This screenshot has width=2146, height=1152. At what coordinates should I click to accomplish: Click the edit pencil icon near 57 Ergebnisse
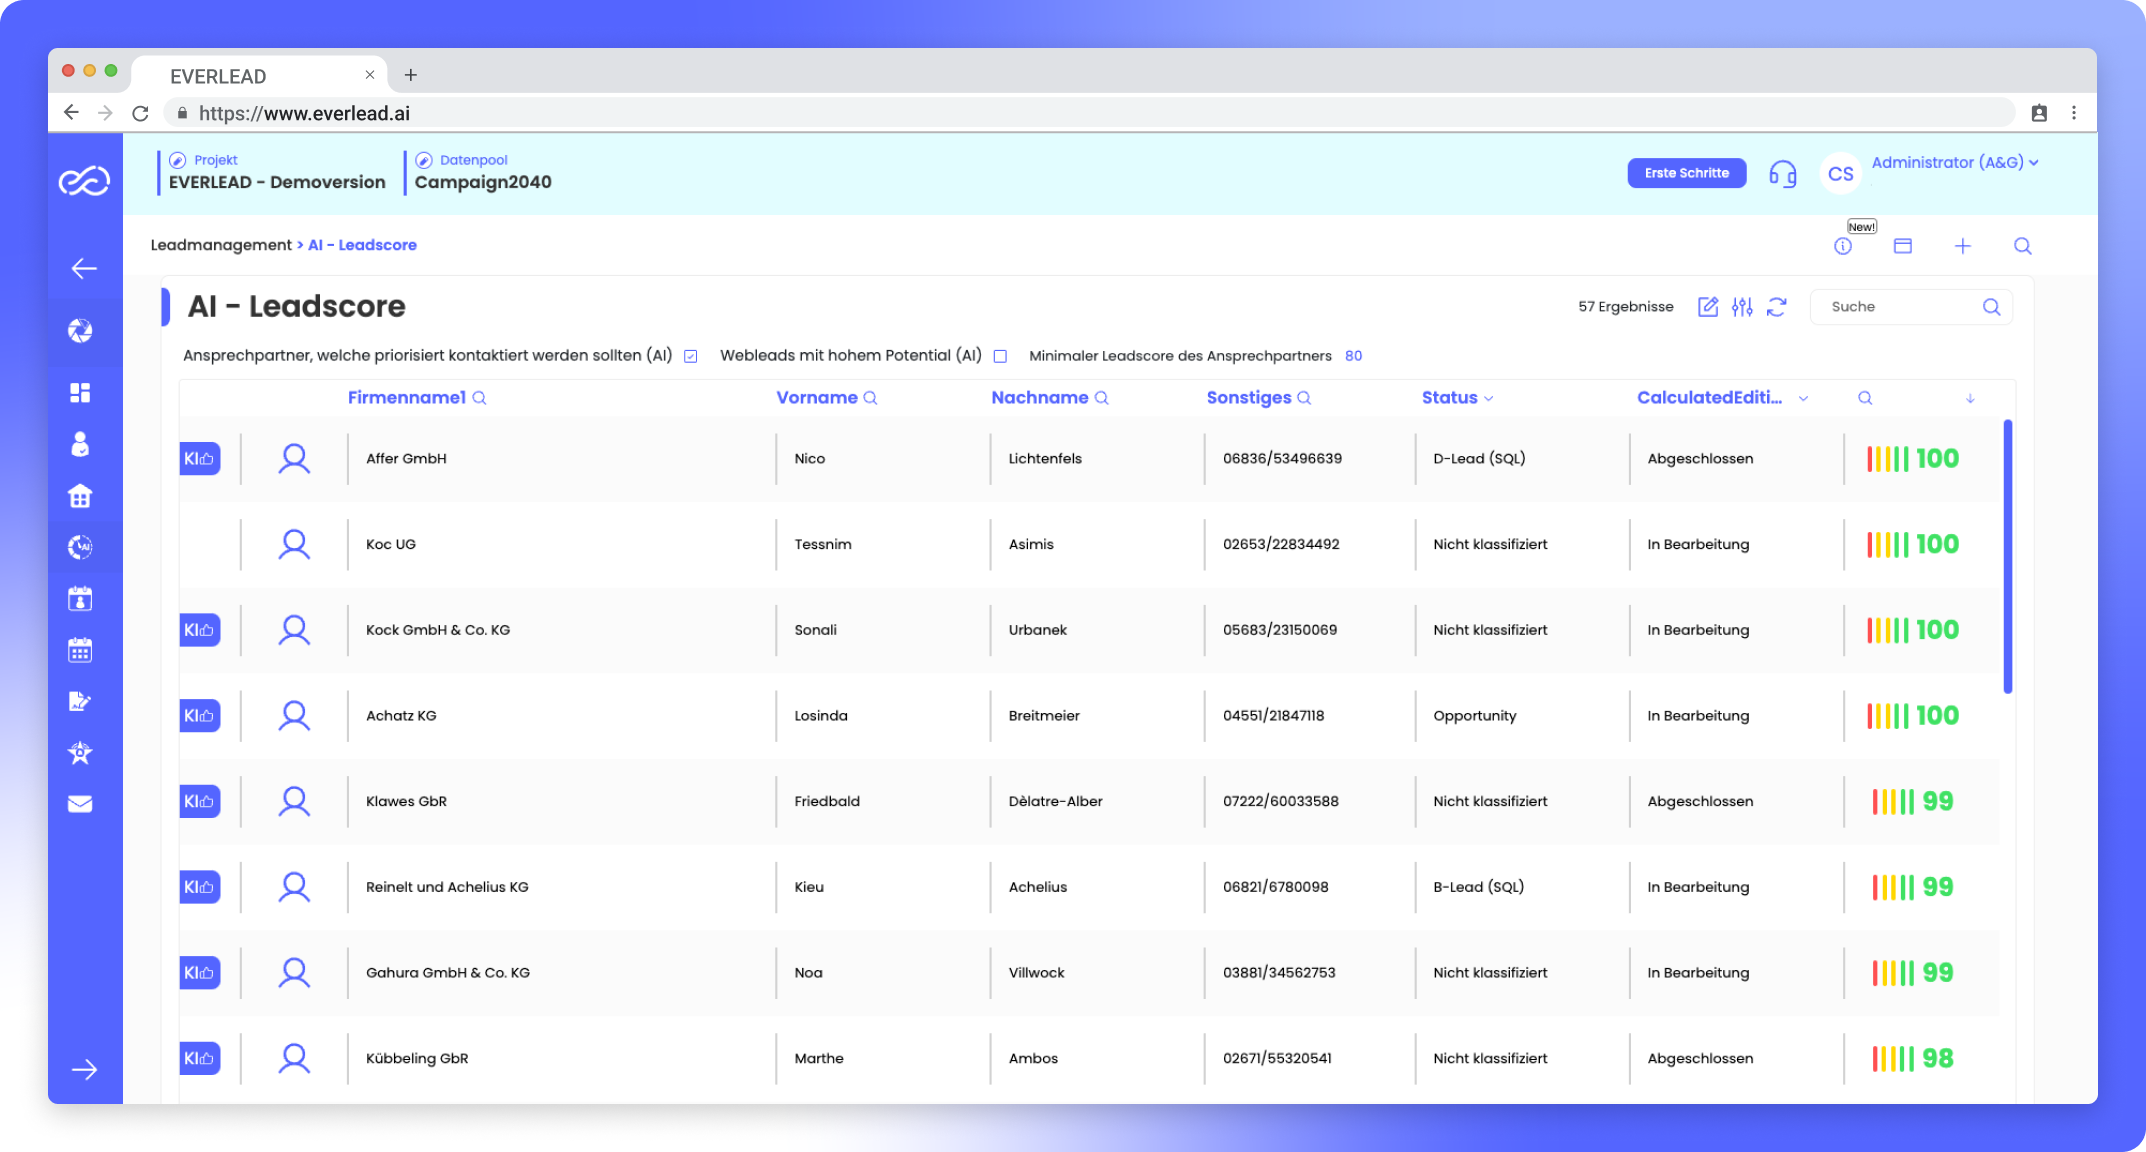tap(1707, 307)
